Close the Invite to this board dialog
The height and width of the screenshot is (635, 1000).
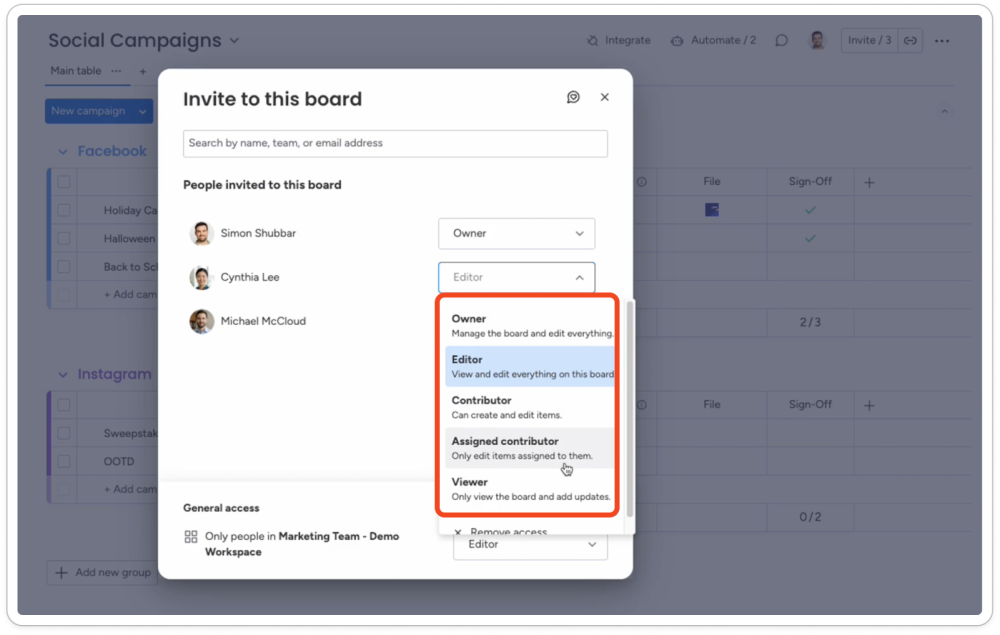[604, 97]
